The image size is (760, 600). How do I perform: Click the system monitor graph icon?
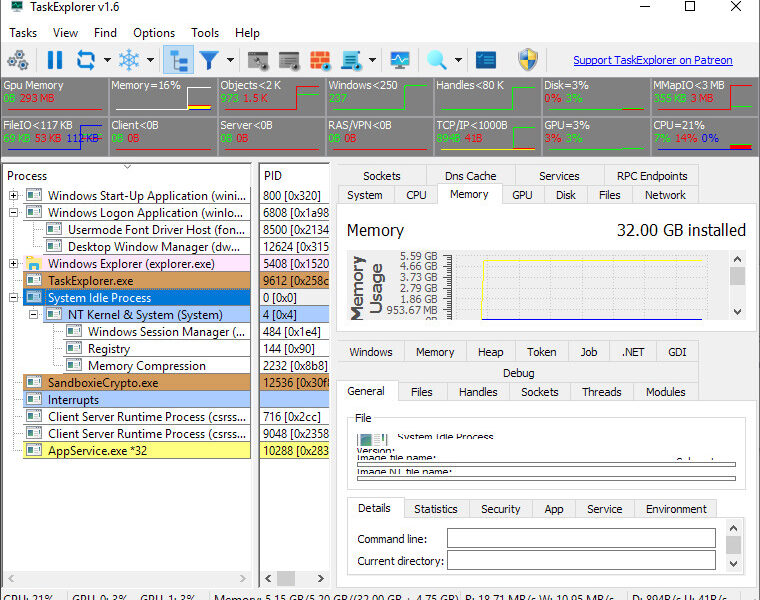399,60
